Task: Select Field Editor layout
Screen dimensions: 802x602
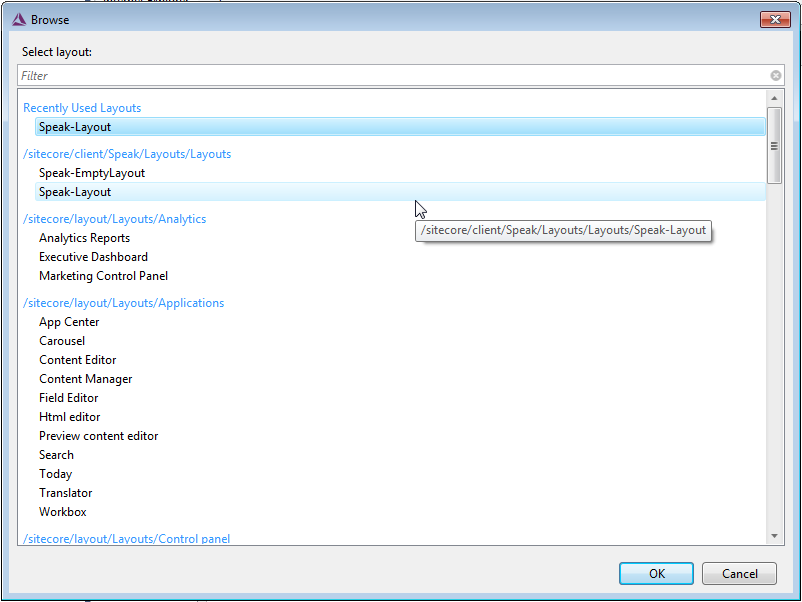Action: [x=400, y=397]
